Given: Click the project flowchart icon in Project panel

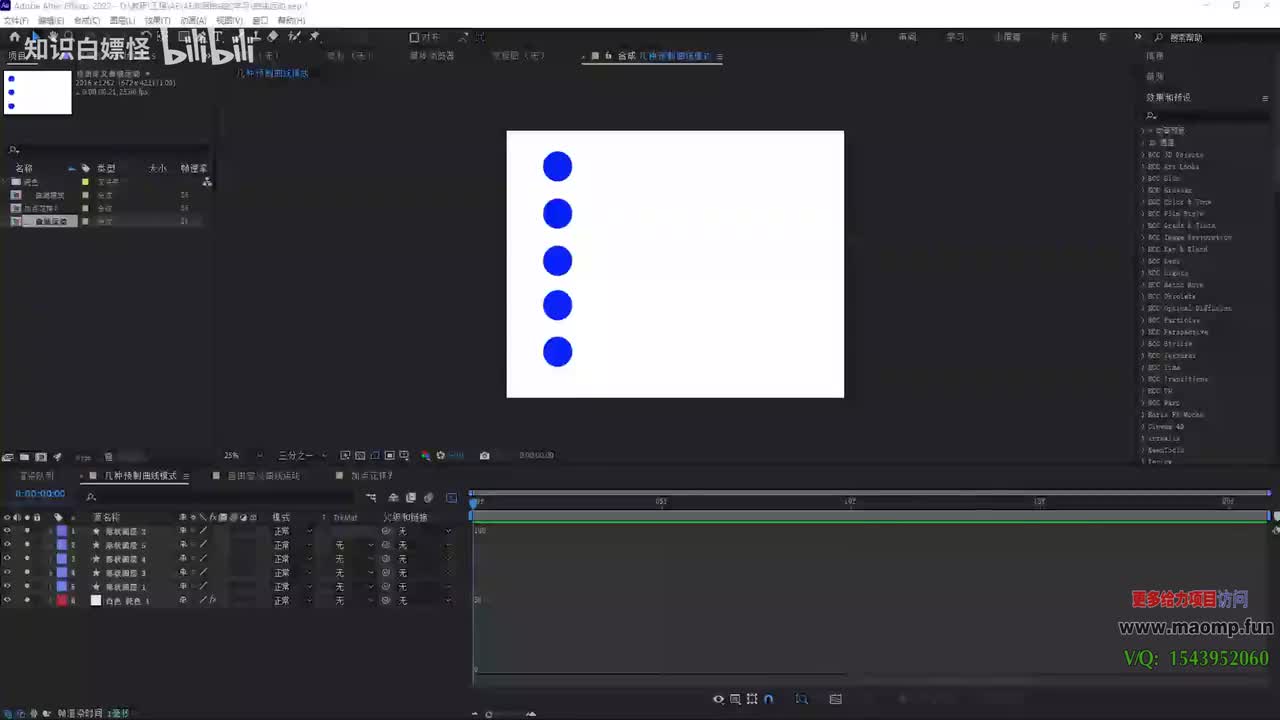Looking at the screenshot, I should (x=207, y=182).
